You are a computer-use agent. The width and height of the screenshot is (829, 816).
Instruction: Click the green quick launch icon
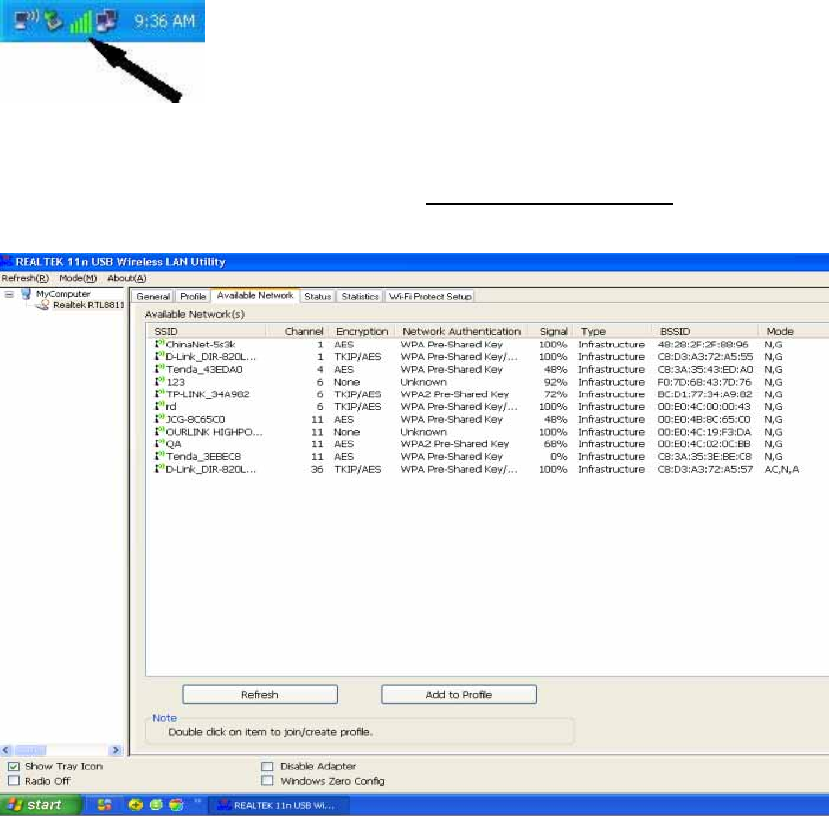pos(156,805)
